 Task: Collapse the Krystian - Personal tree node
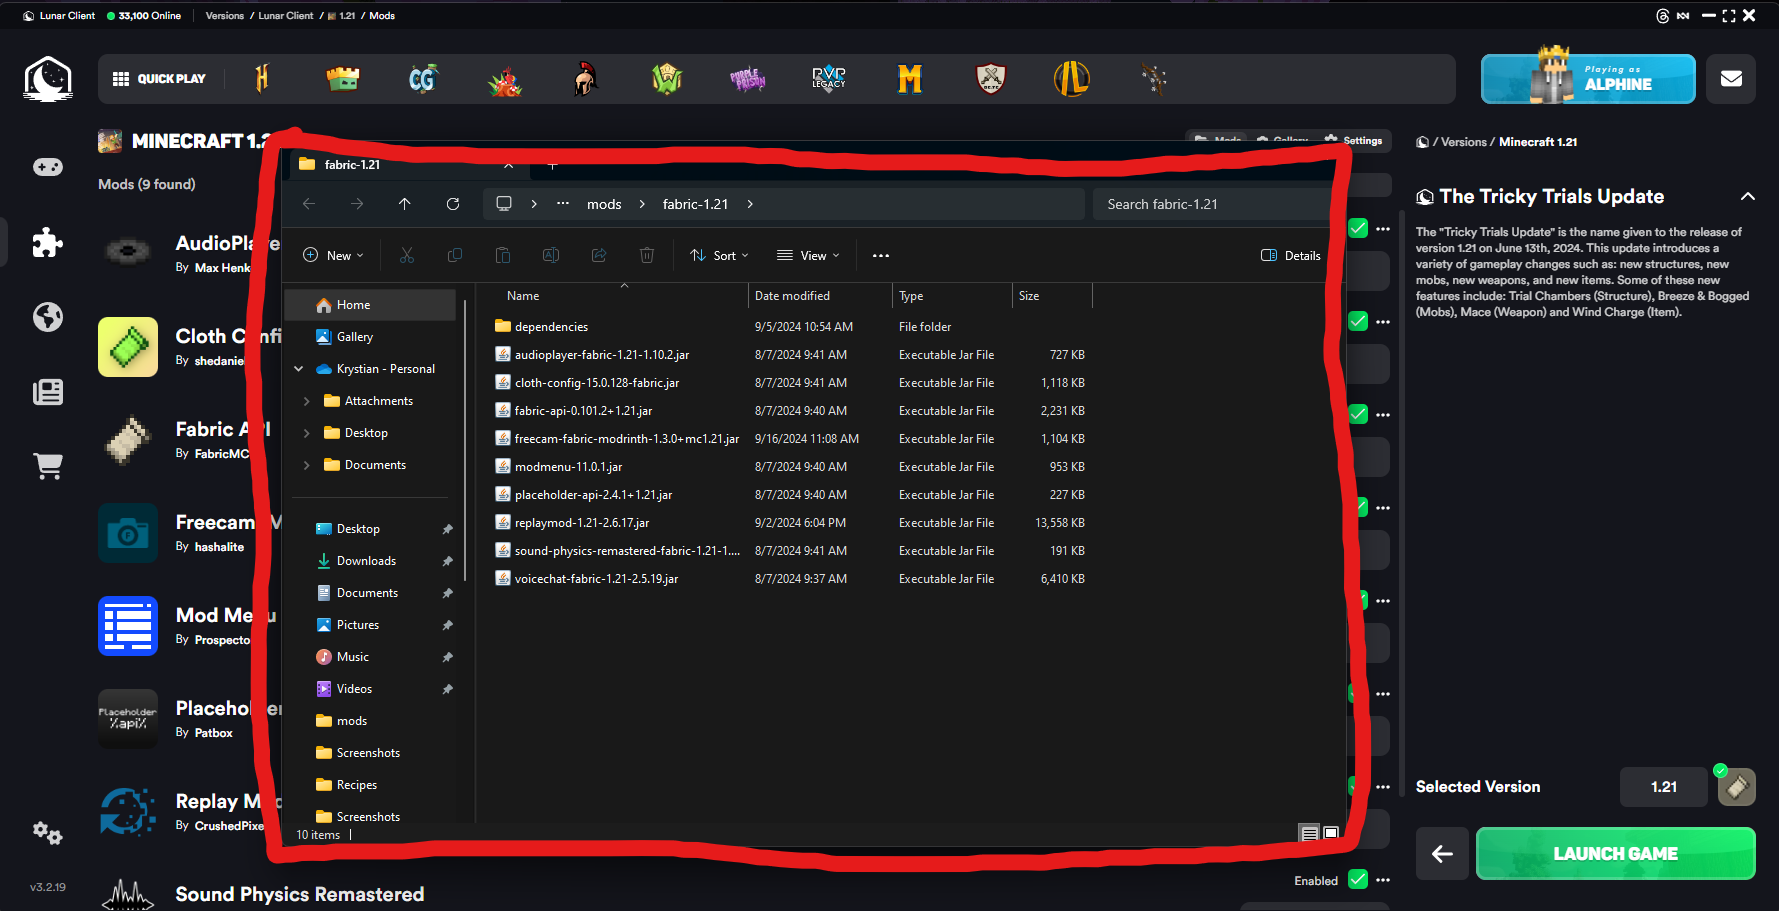click(x=298, y=369)
